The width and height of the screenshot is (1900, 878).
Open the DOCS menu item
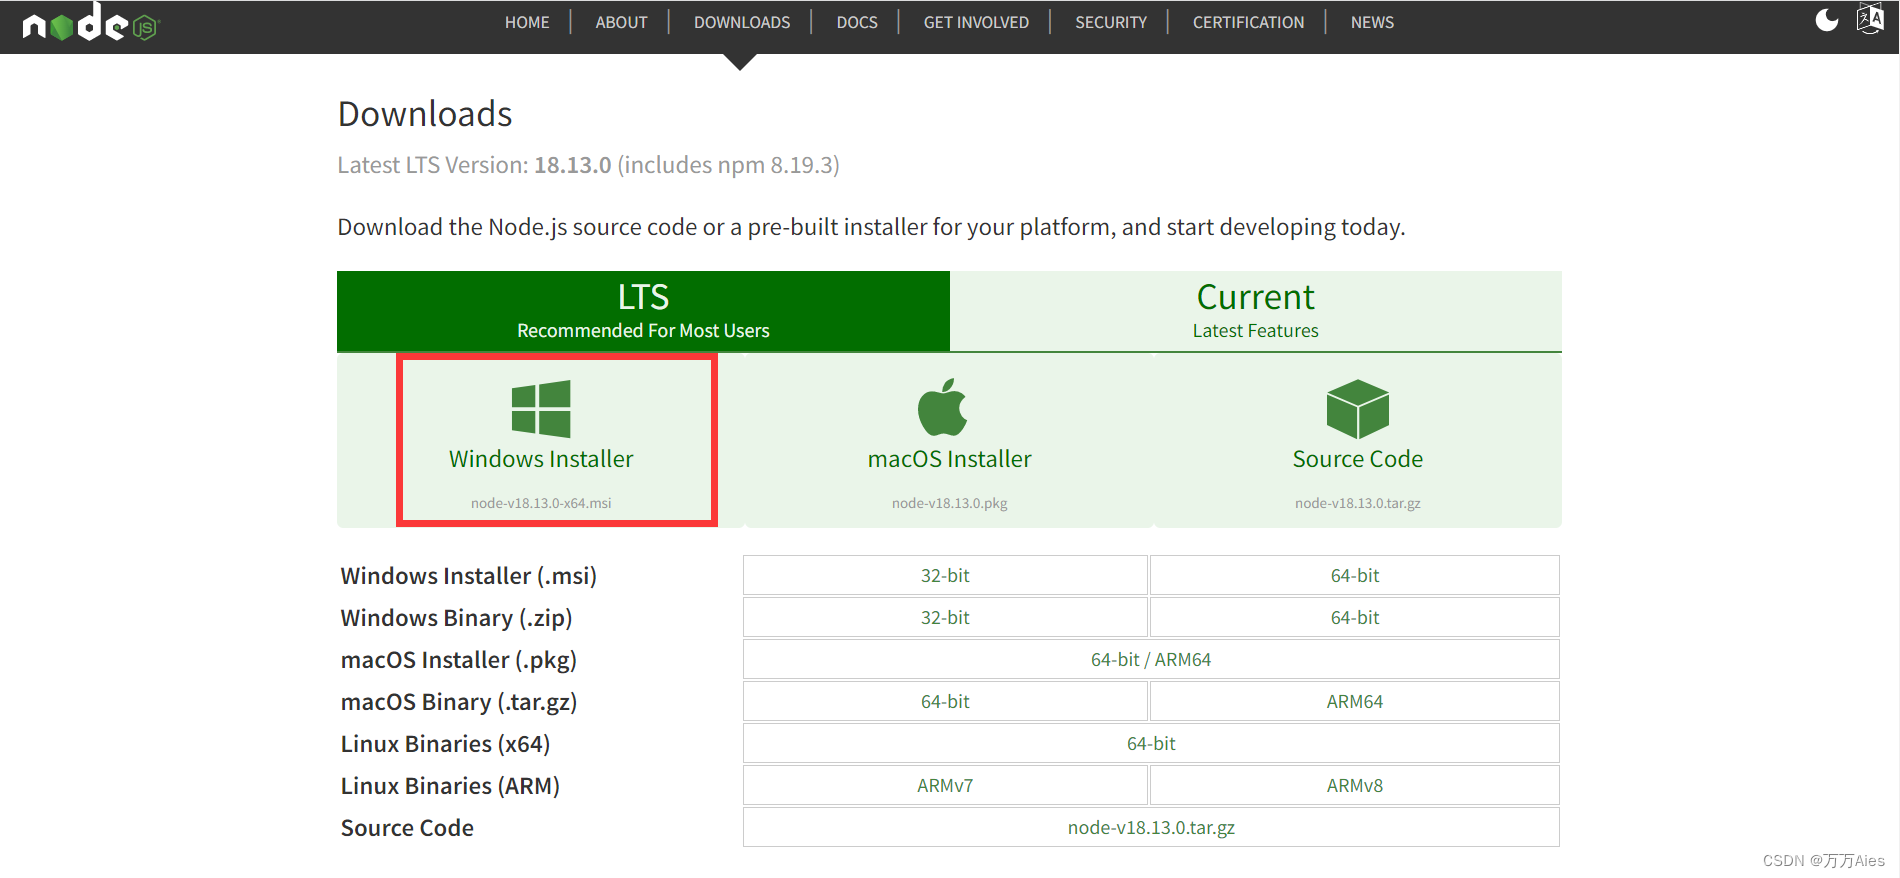coord(857,22)
